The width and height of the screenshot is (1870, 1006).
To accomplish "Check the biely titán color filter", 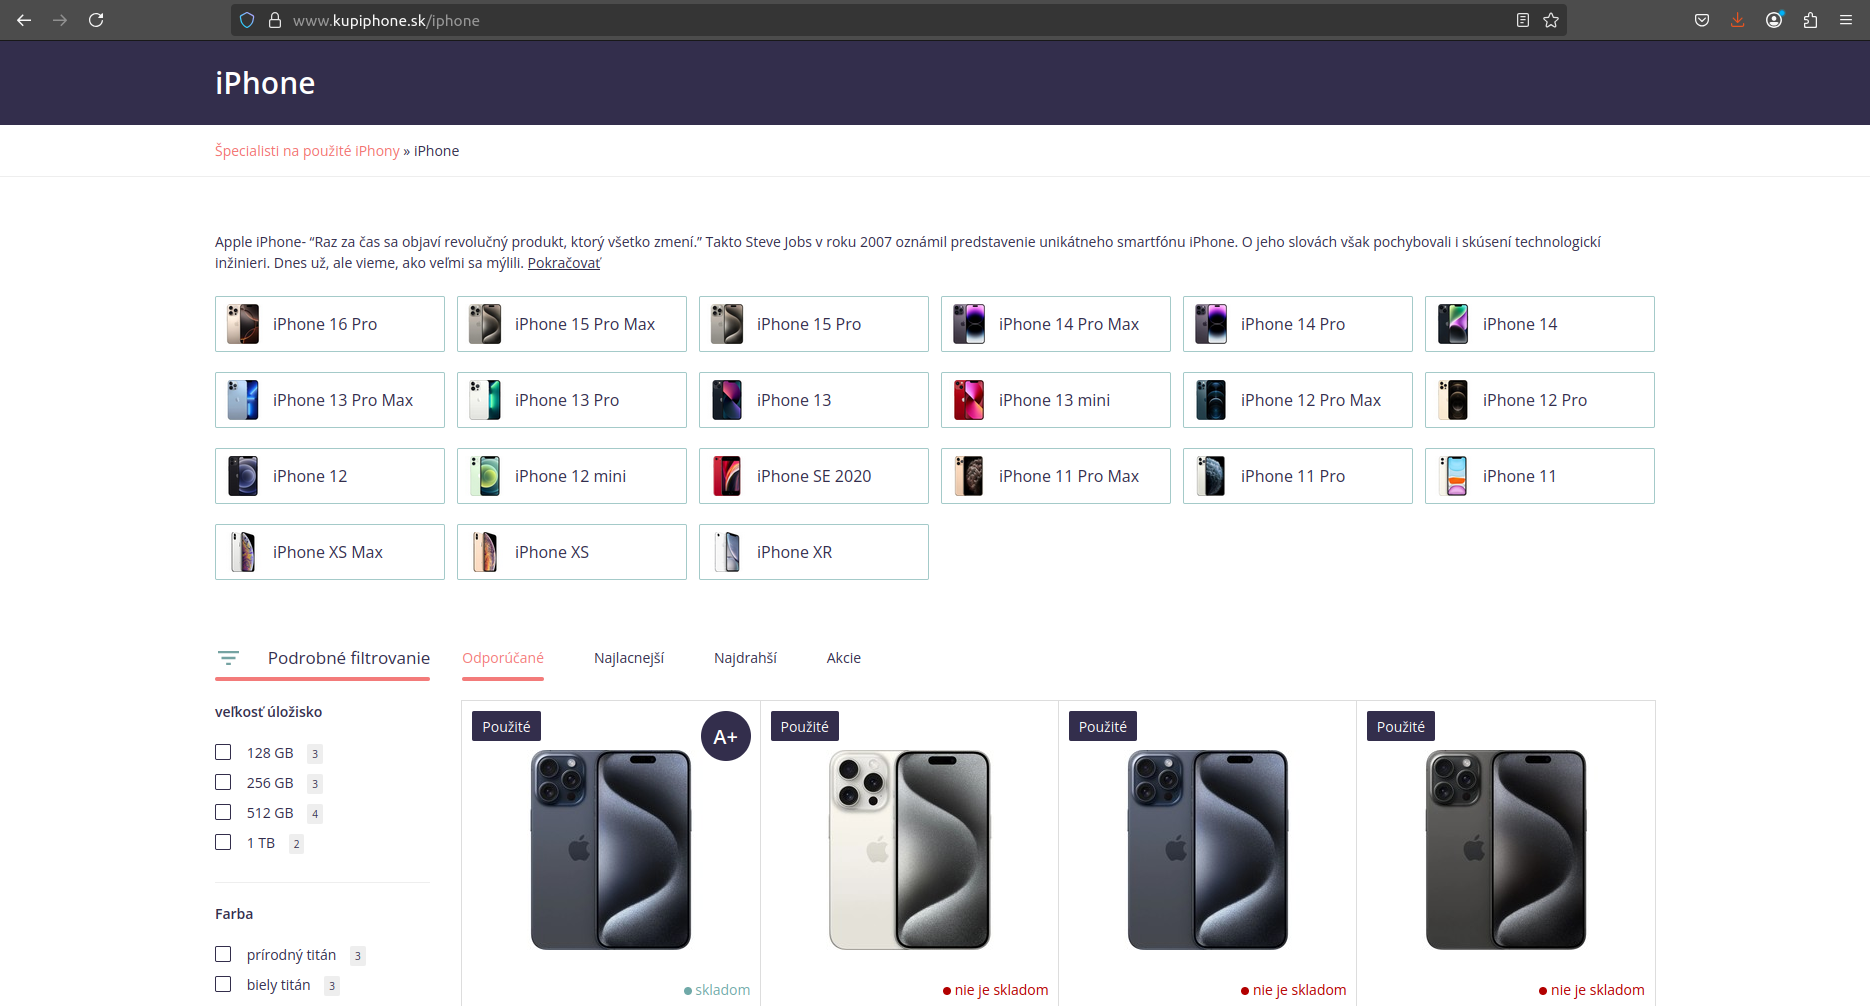I will click(223, 984).
